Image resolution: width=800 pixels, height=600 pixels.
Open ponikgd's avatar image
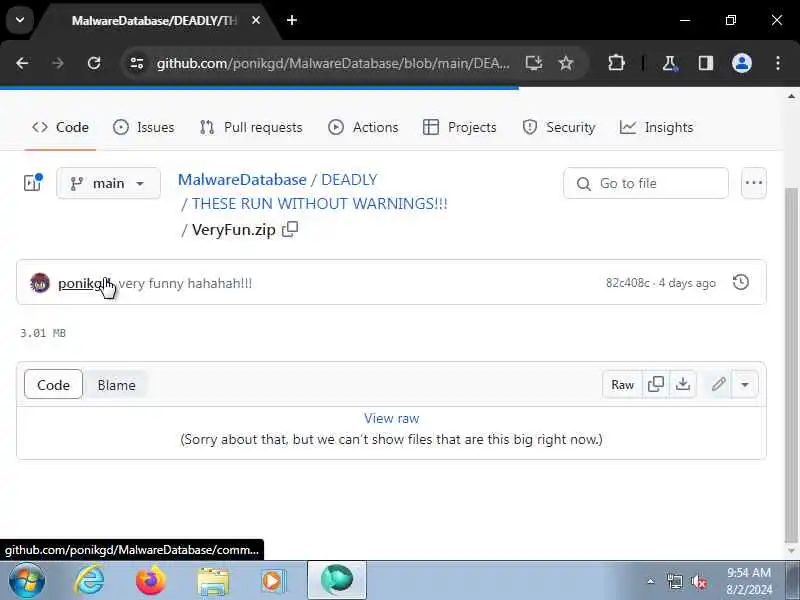pos(40,283)
